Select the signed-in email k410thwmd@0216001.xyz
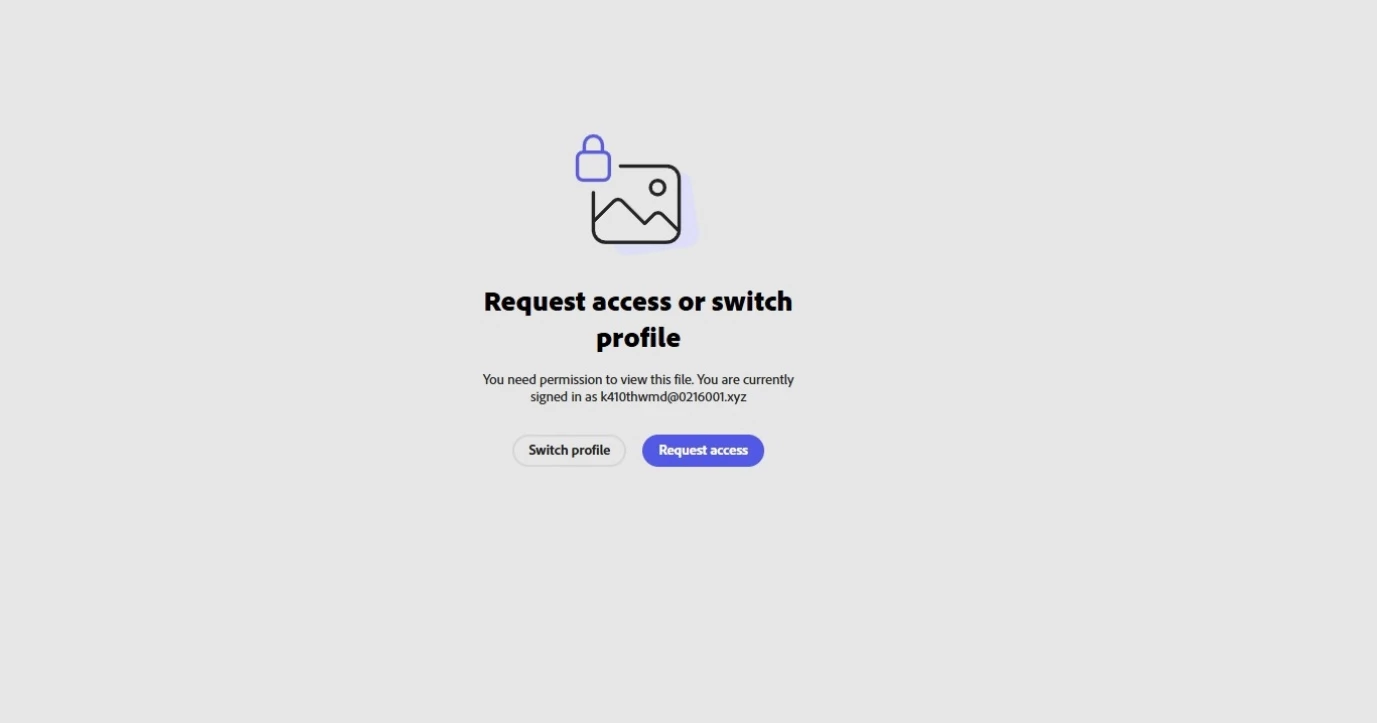 [673, 397]
